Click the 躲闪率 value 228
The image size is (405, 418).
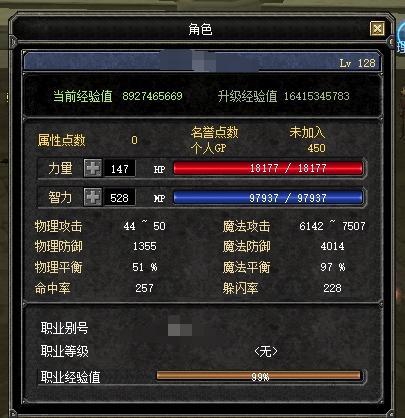[x=332, y=288]
